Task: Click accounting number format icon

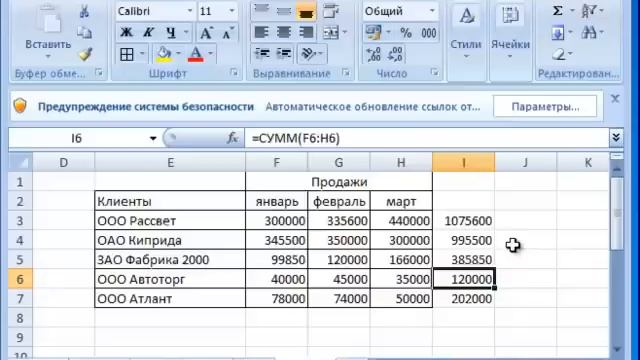Action: 373,32
